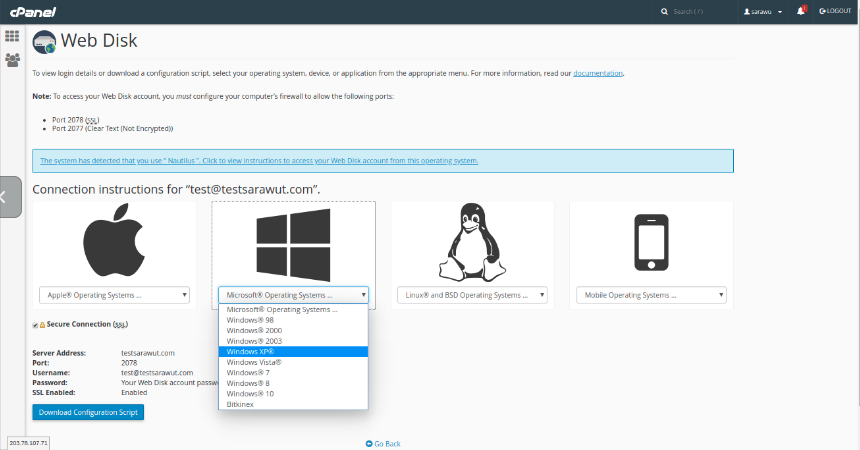Click the Windows logo icon
Image resolution: width=860 pixels, height=450 pixels.
tap(293, 243)
